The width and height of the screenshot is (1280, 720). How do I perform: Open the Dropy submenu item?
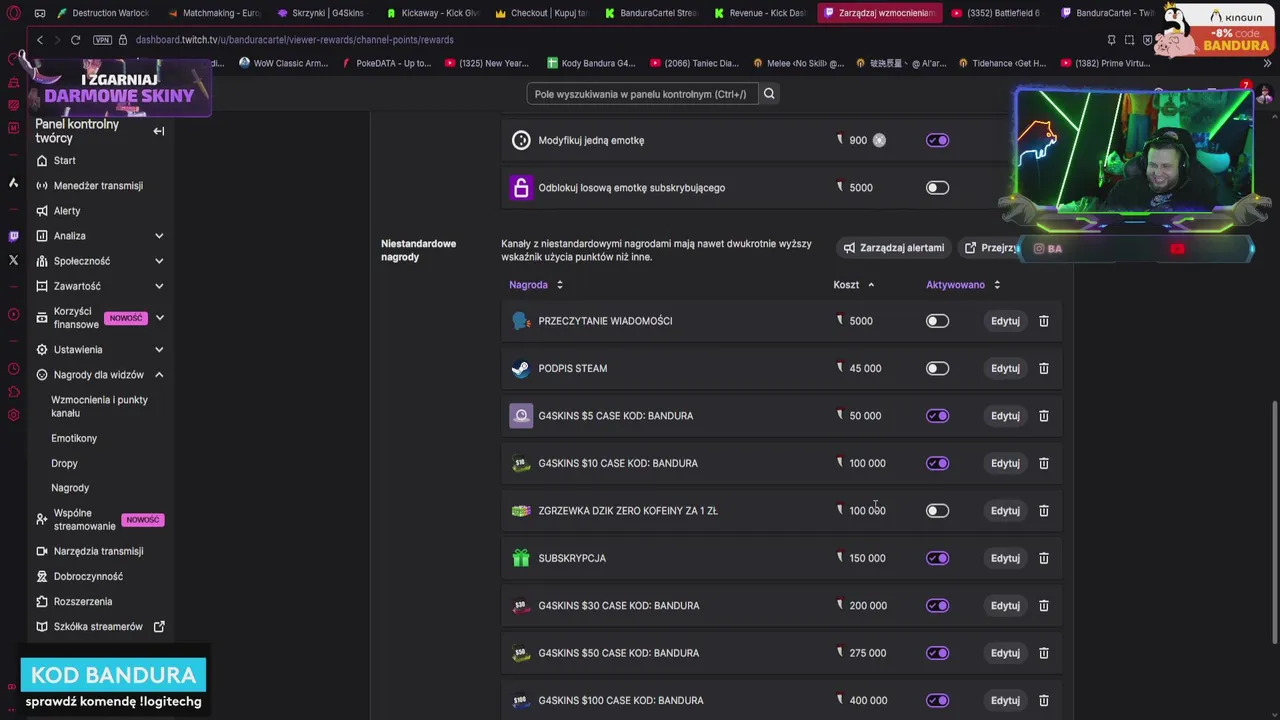point(64,463)
